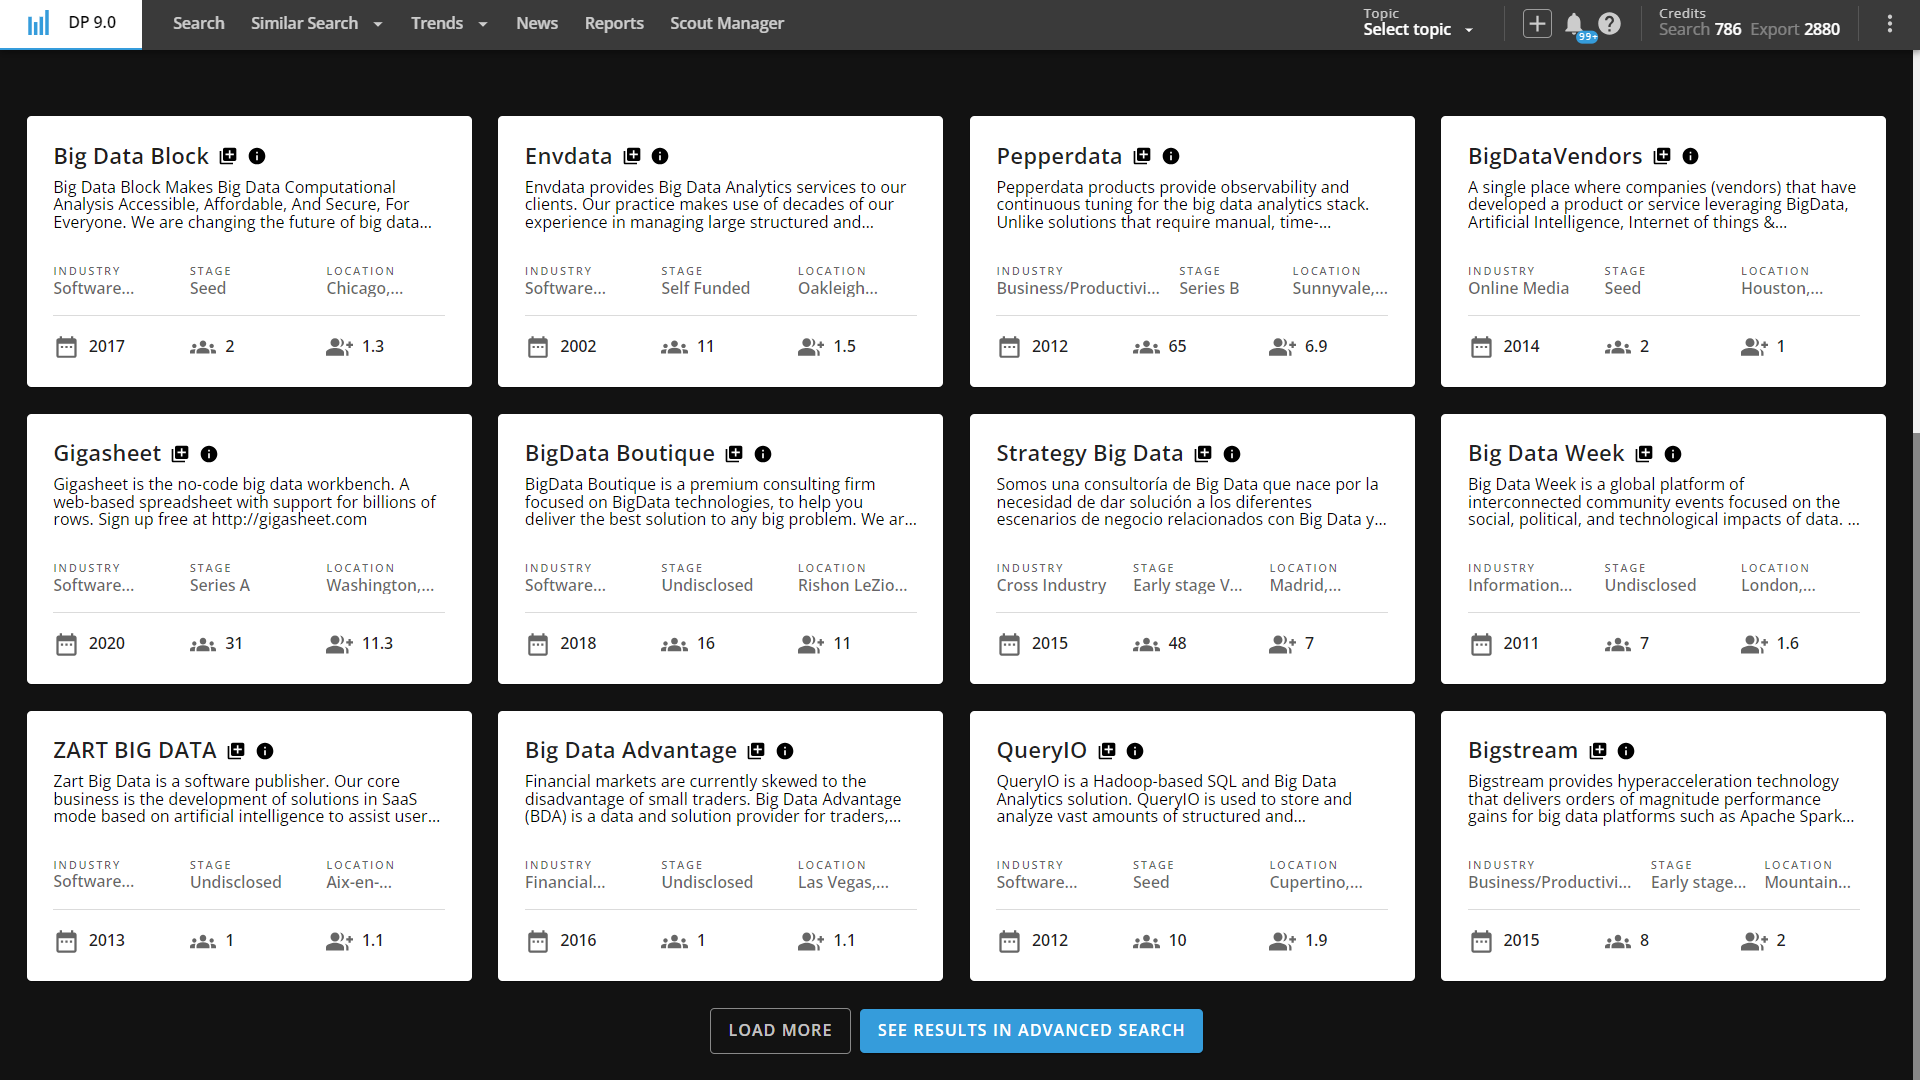Add QueryIO to a list
The image size is (1920, 1080).
click(x=1107, y=751)
